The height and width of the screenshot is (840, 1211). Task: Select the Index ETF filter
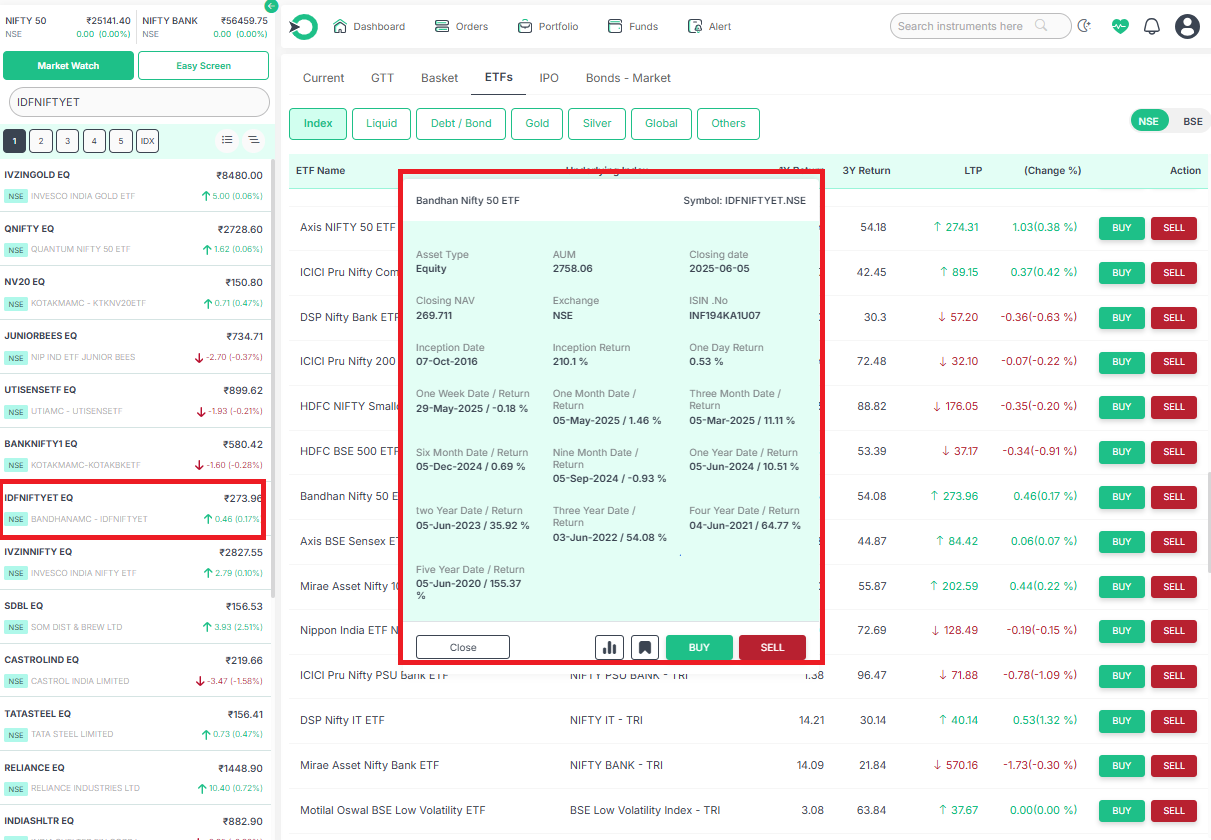[x=318, y=123]
